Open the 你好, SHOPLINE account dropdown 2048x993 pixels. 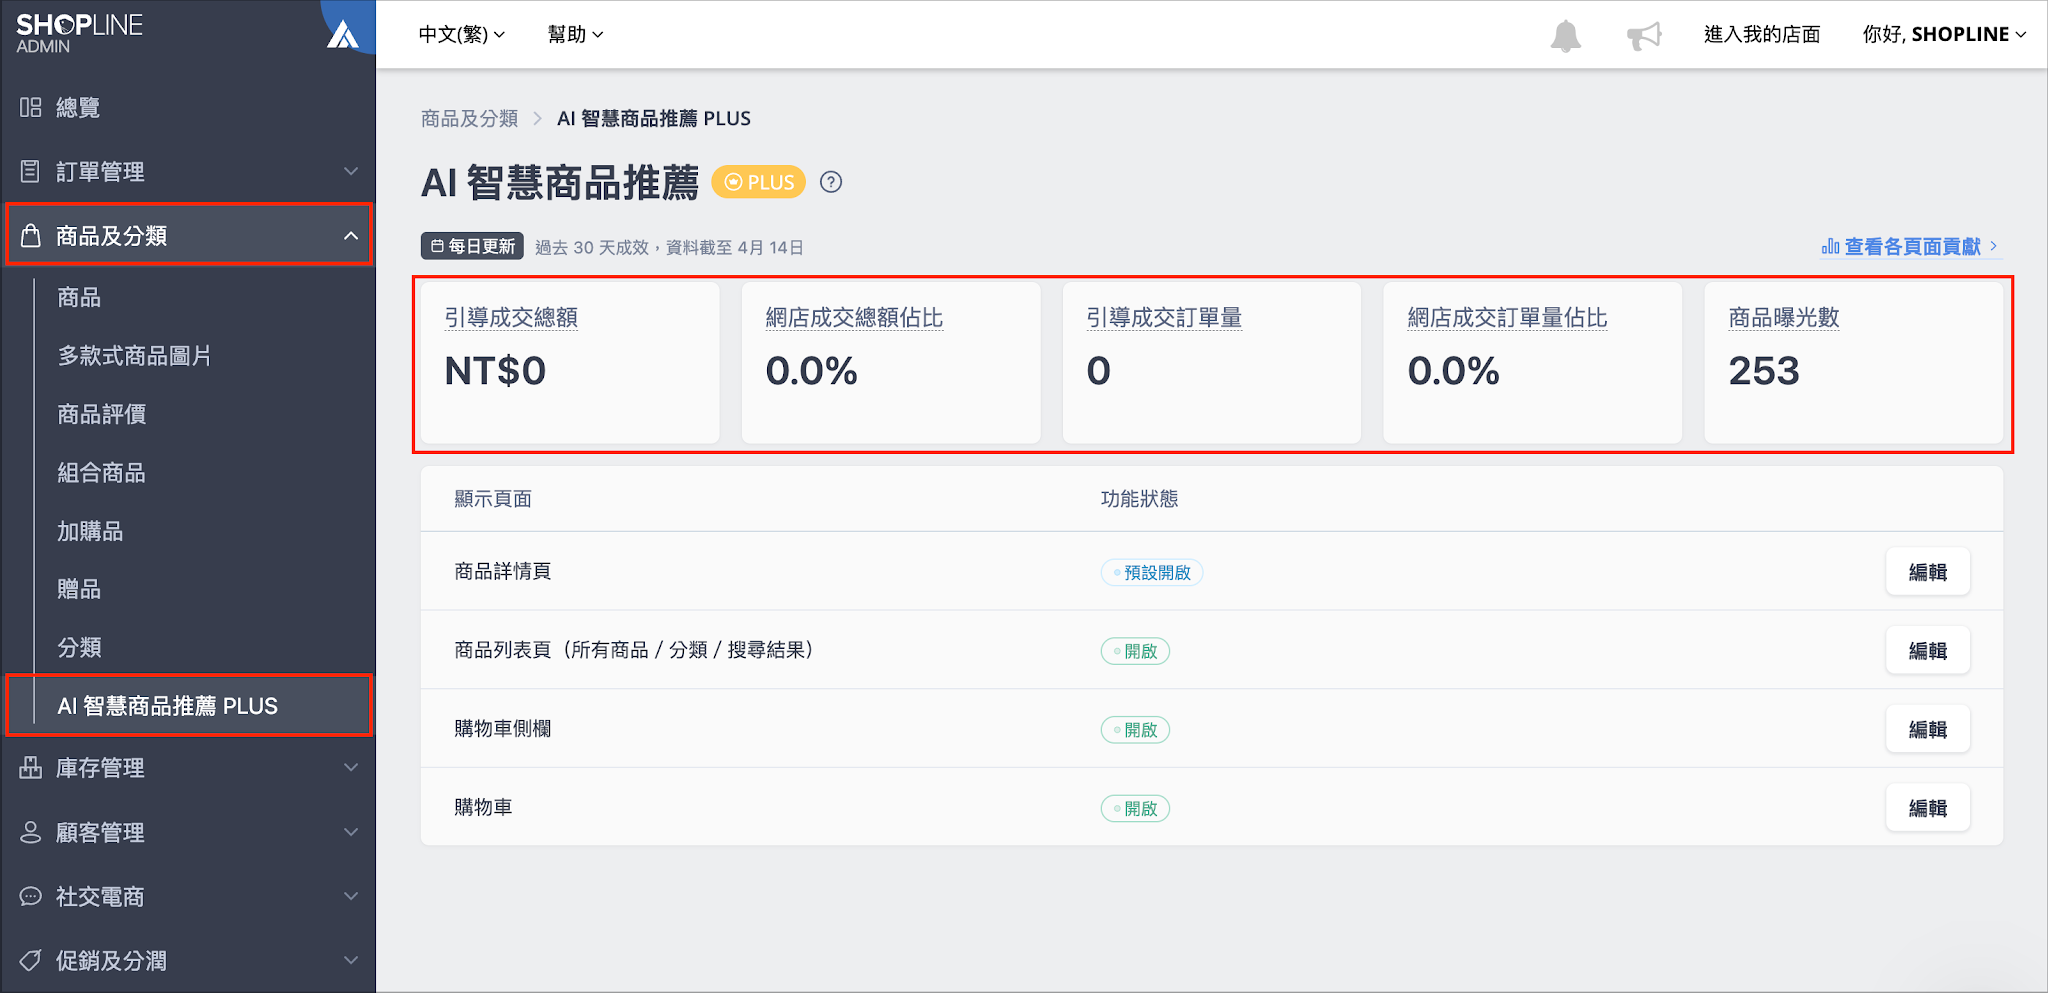point(1944,34)
